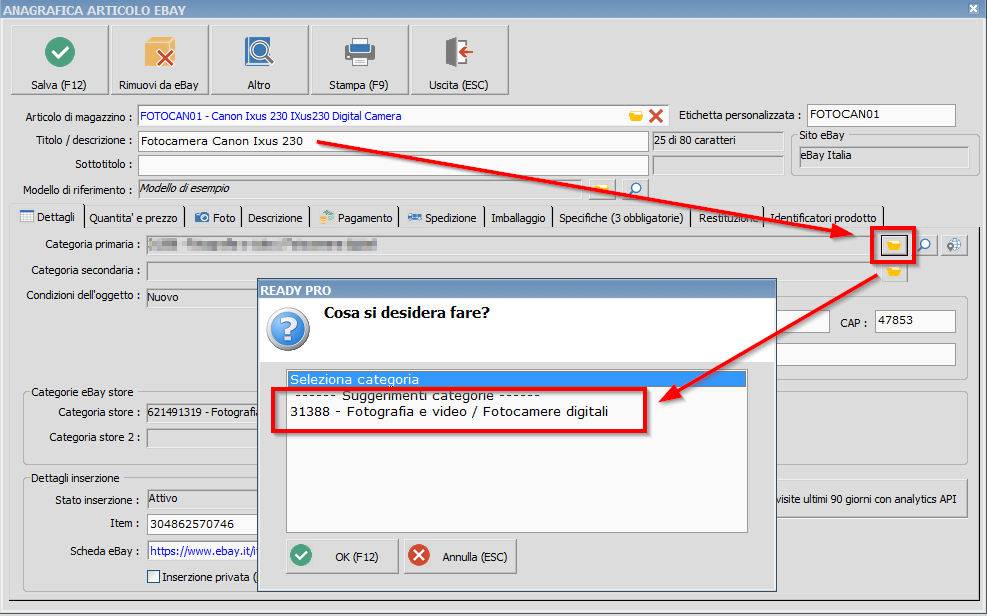Click globe icon next to Categoria primaria
This screenshot has width=987, height=616.
(954, 245)
